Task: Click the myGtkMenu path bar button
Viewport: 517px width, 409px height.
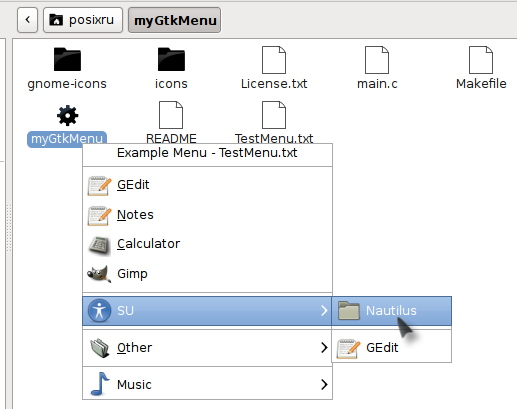Action: (x=174, y=20)
